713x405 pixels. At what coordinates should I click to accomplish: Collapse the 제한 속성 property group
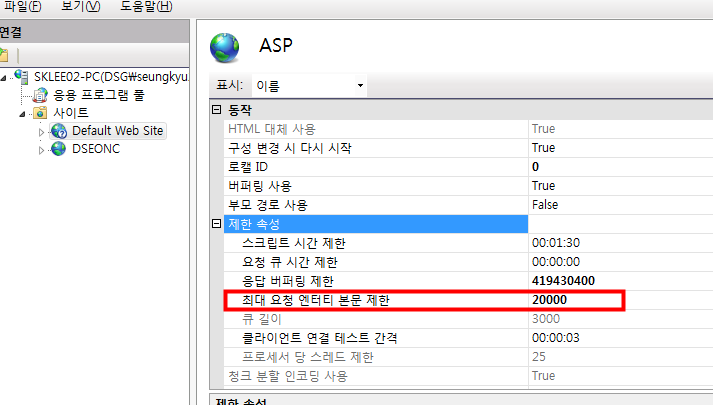216,223
